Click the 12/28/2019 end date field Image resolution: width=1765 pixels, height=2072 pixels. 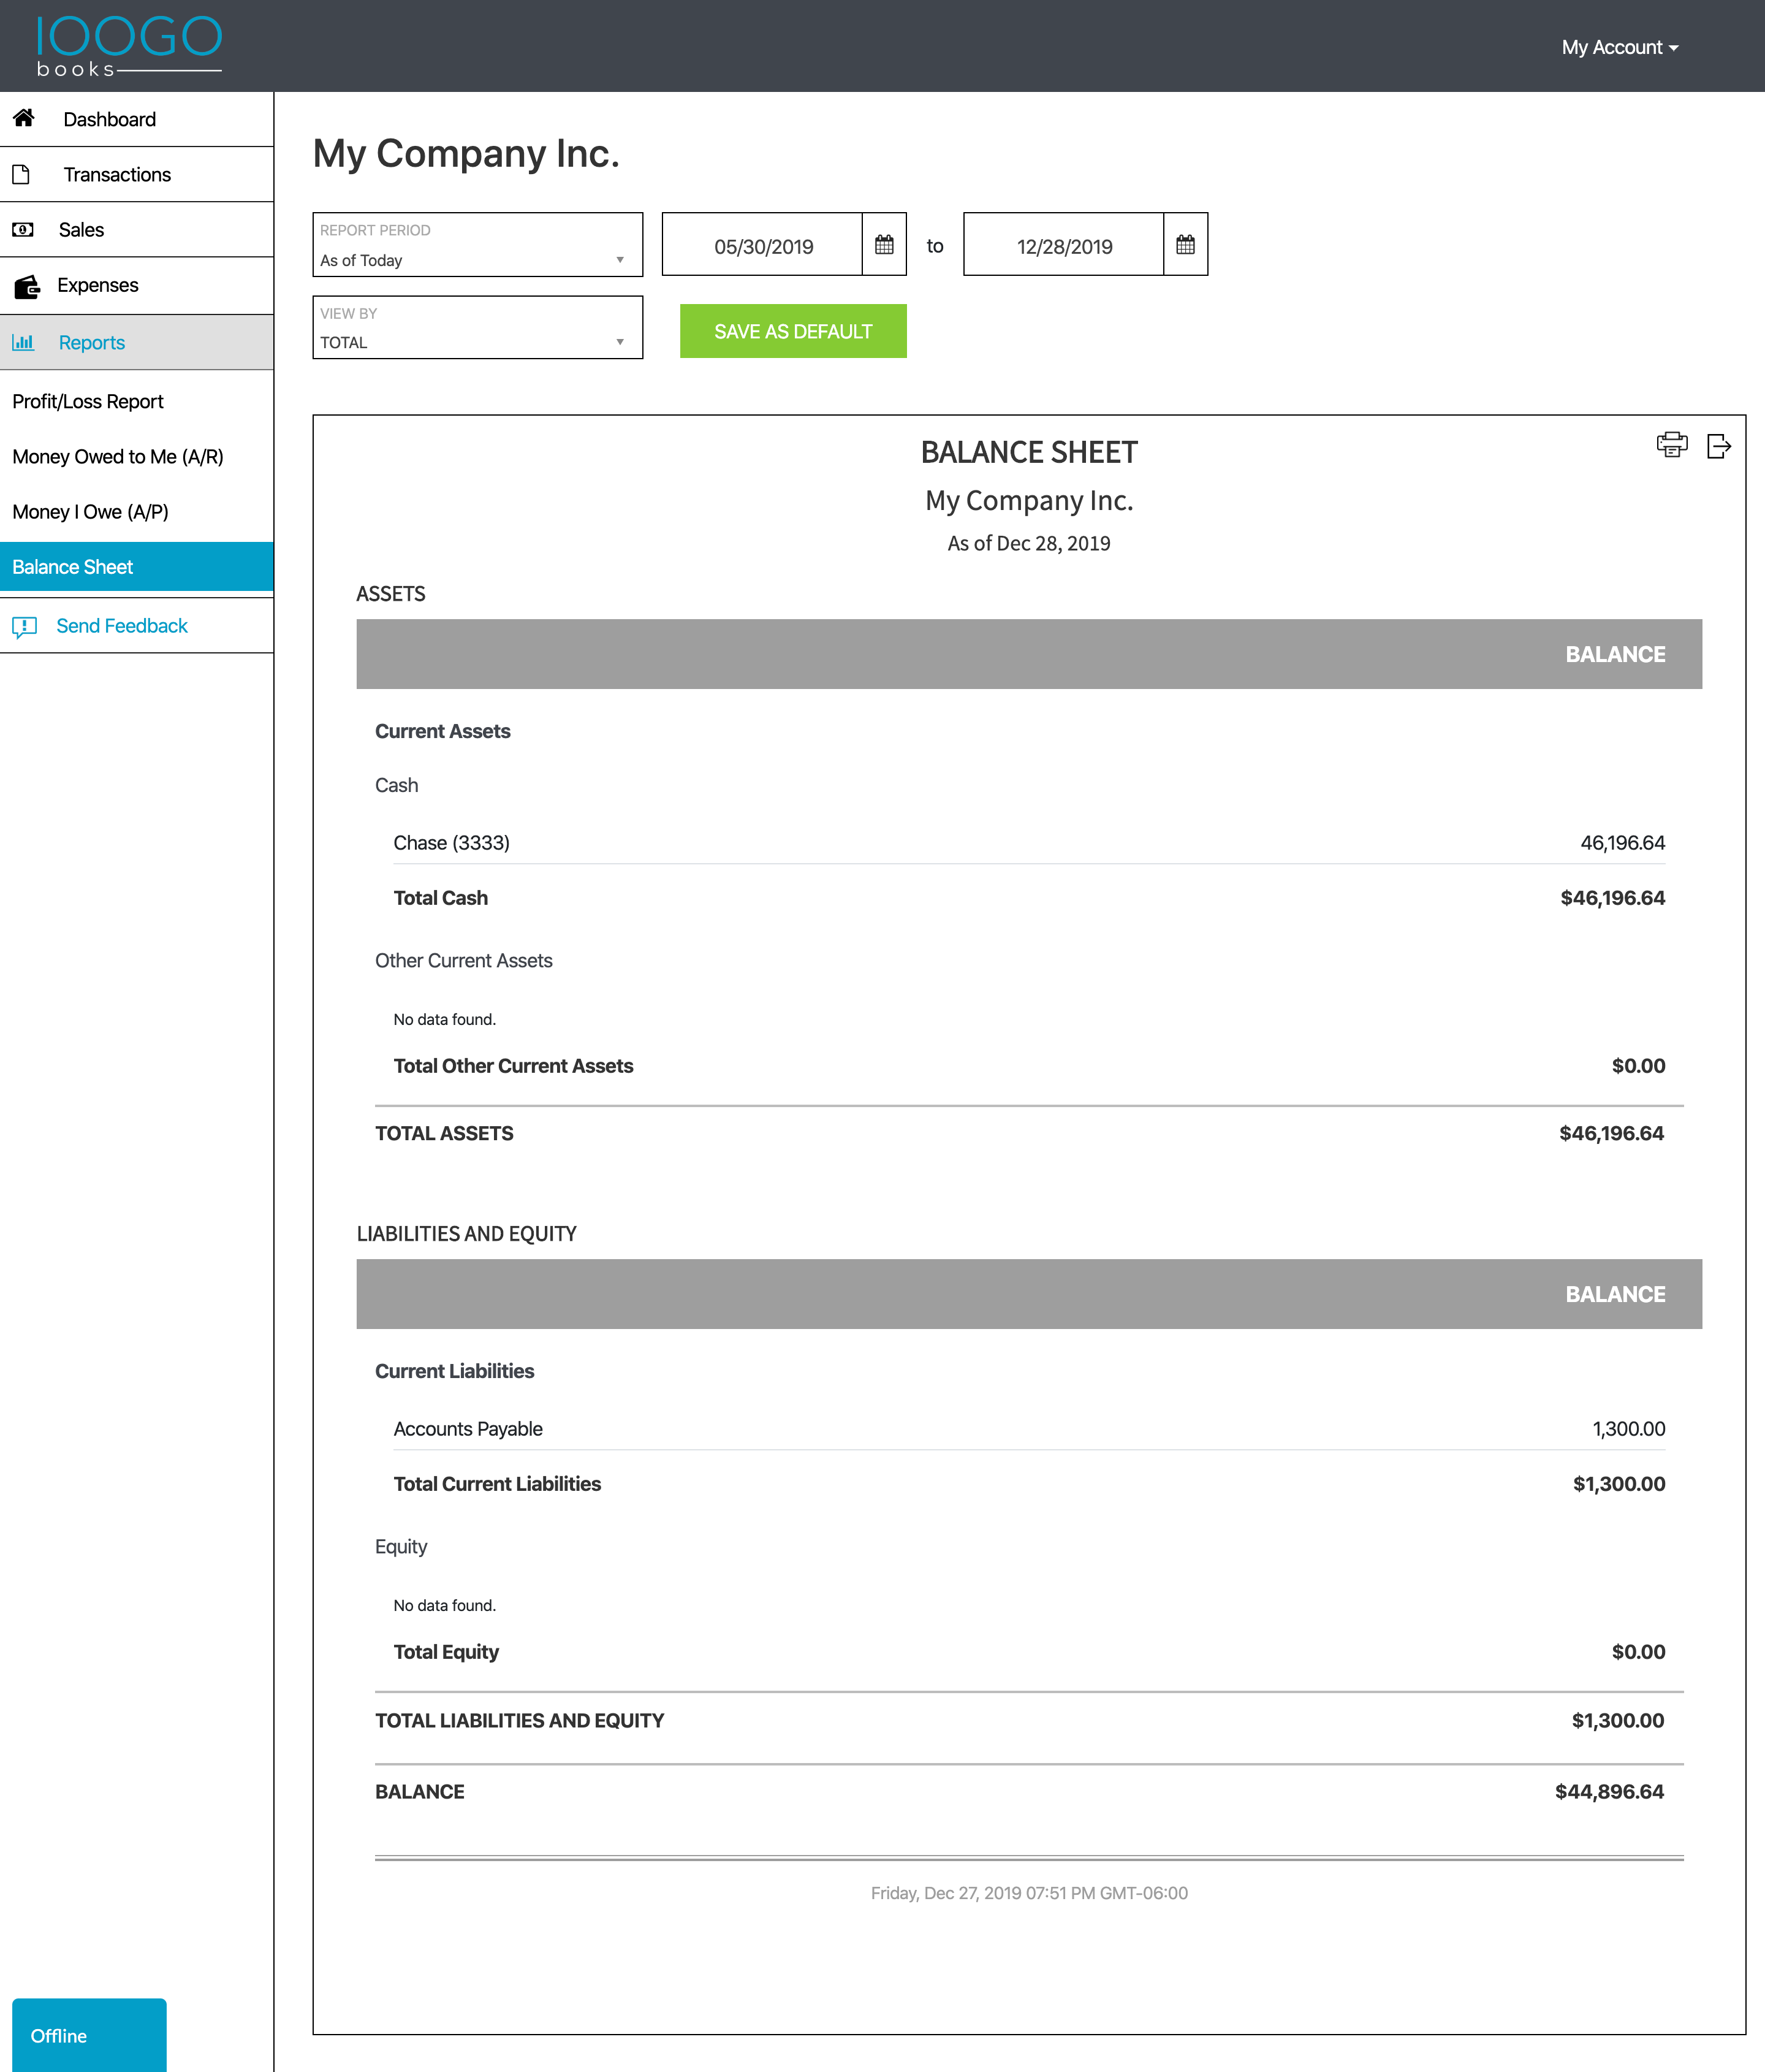[x=1064, y=245]
